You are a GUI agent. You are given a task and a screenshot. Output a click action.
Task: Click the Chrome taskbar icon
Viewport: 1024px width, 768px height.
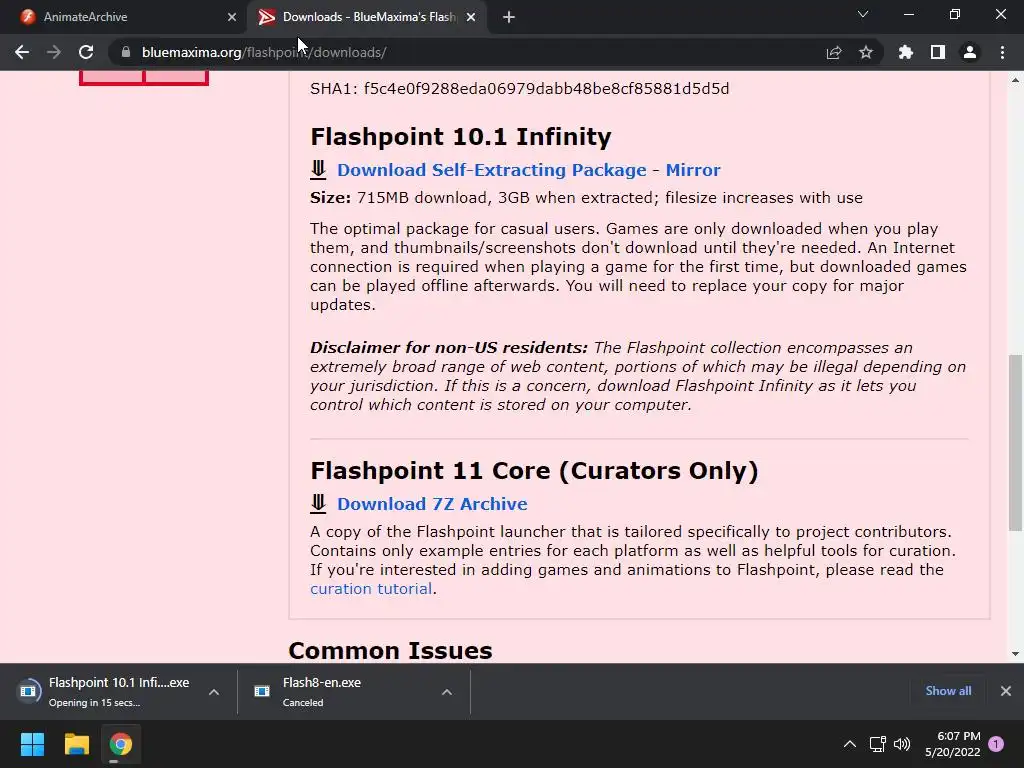click(120, 744)
